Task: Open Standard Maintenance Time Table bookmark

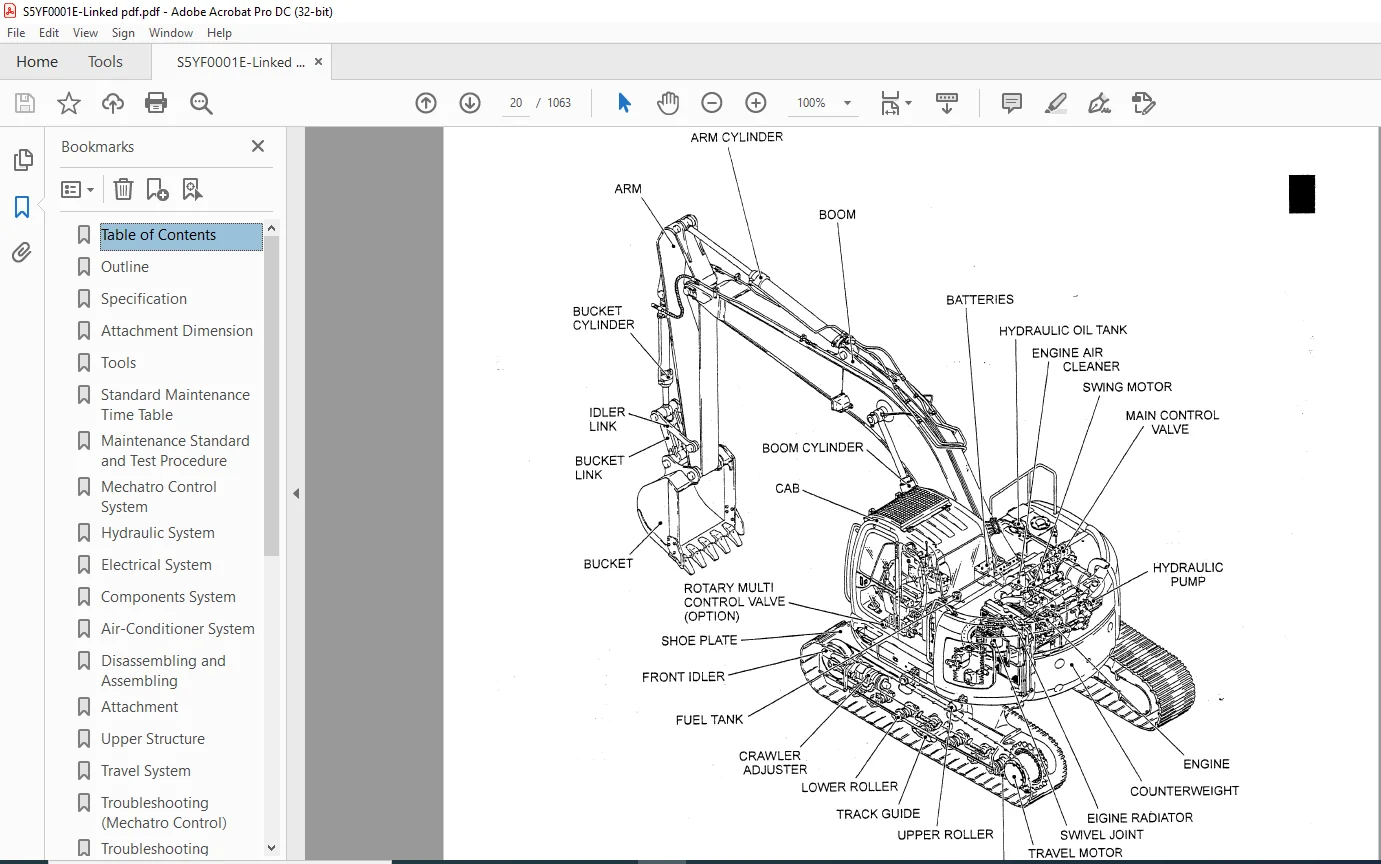Action: coord(175,405)
